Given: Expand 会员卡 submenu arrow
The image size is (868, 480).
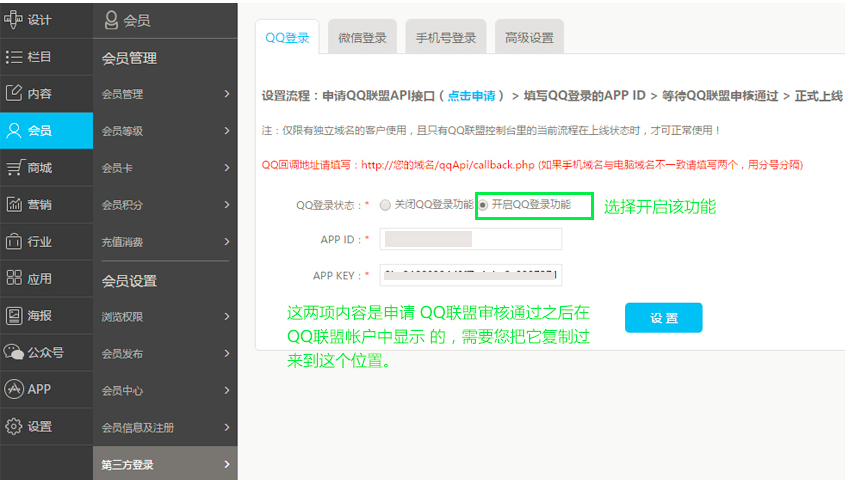Looking at the screenshot, I should tap(226, 167).
